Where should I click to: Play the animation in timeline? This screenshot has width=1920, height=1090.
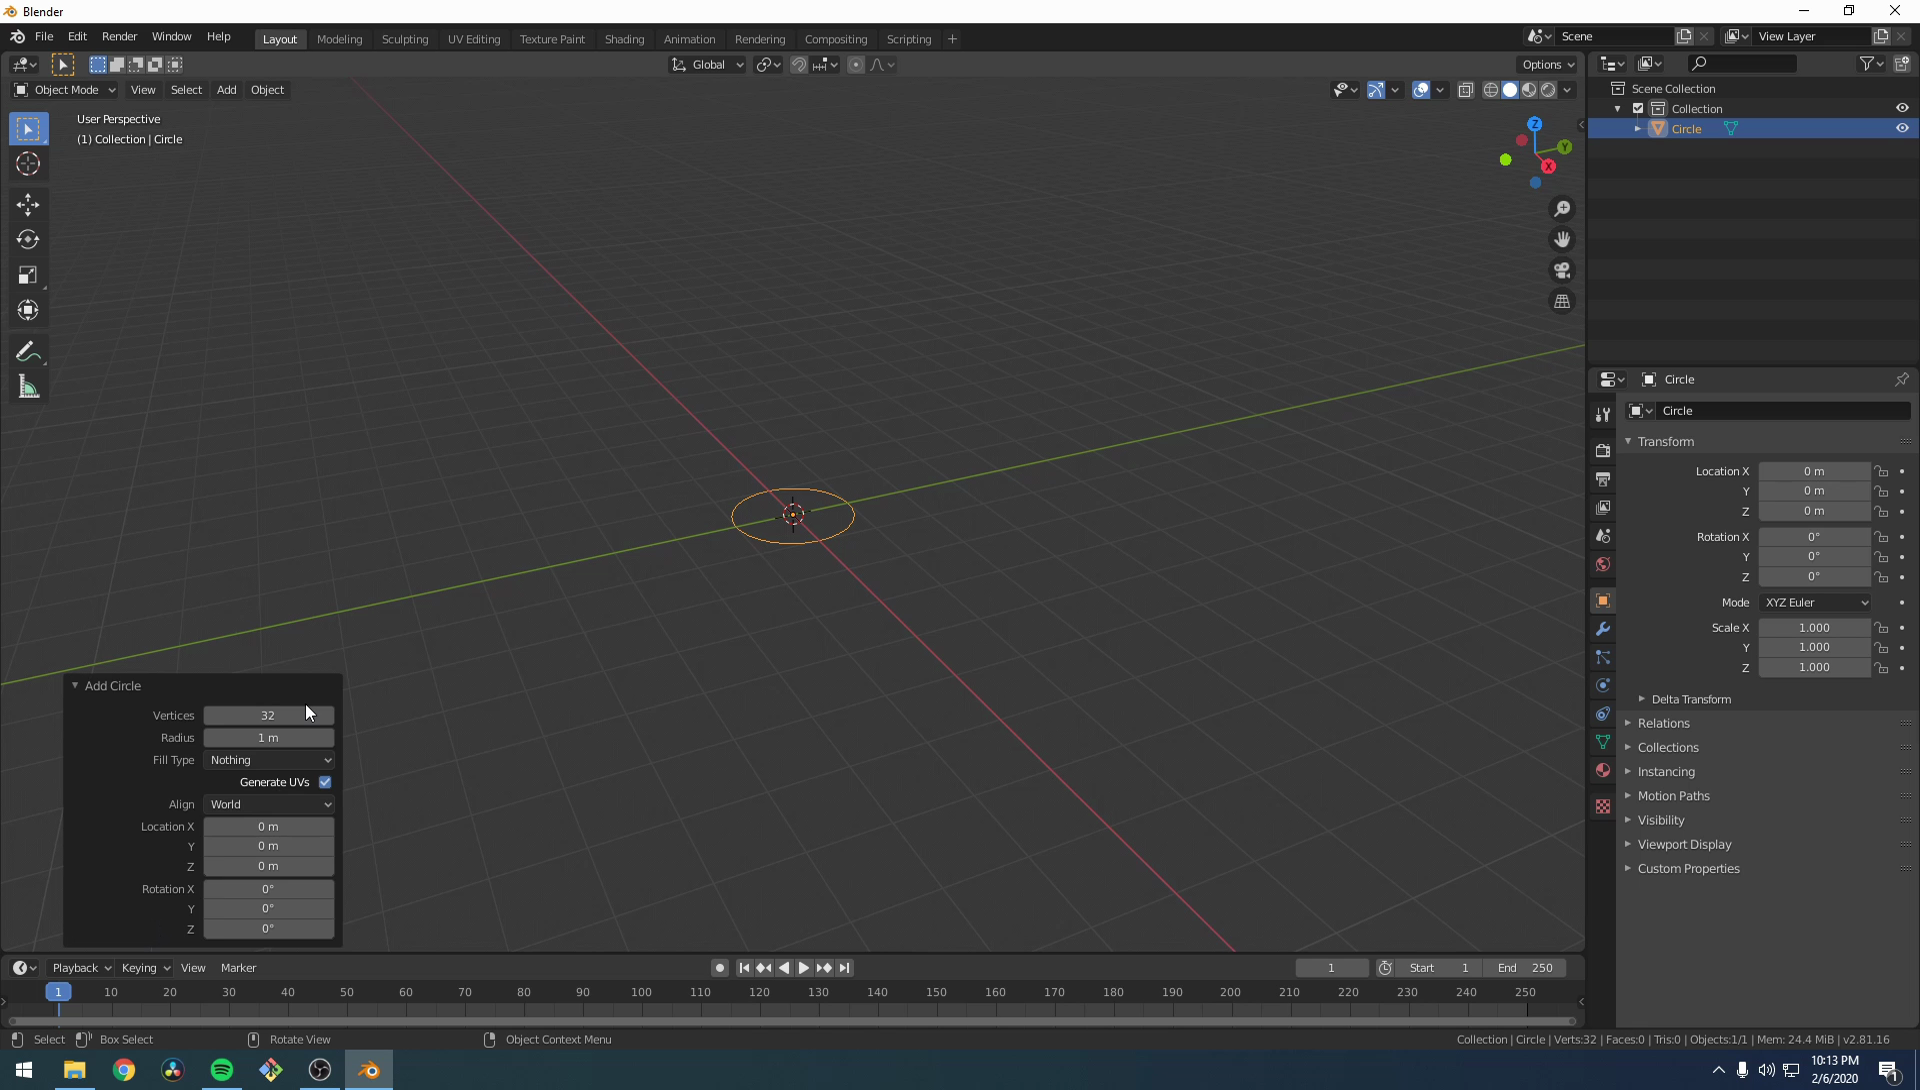coord(803,968)
